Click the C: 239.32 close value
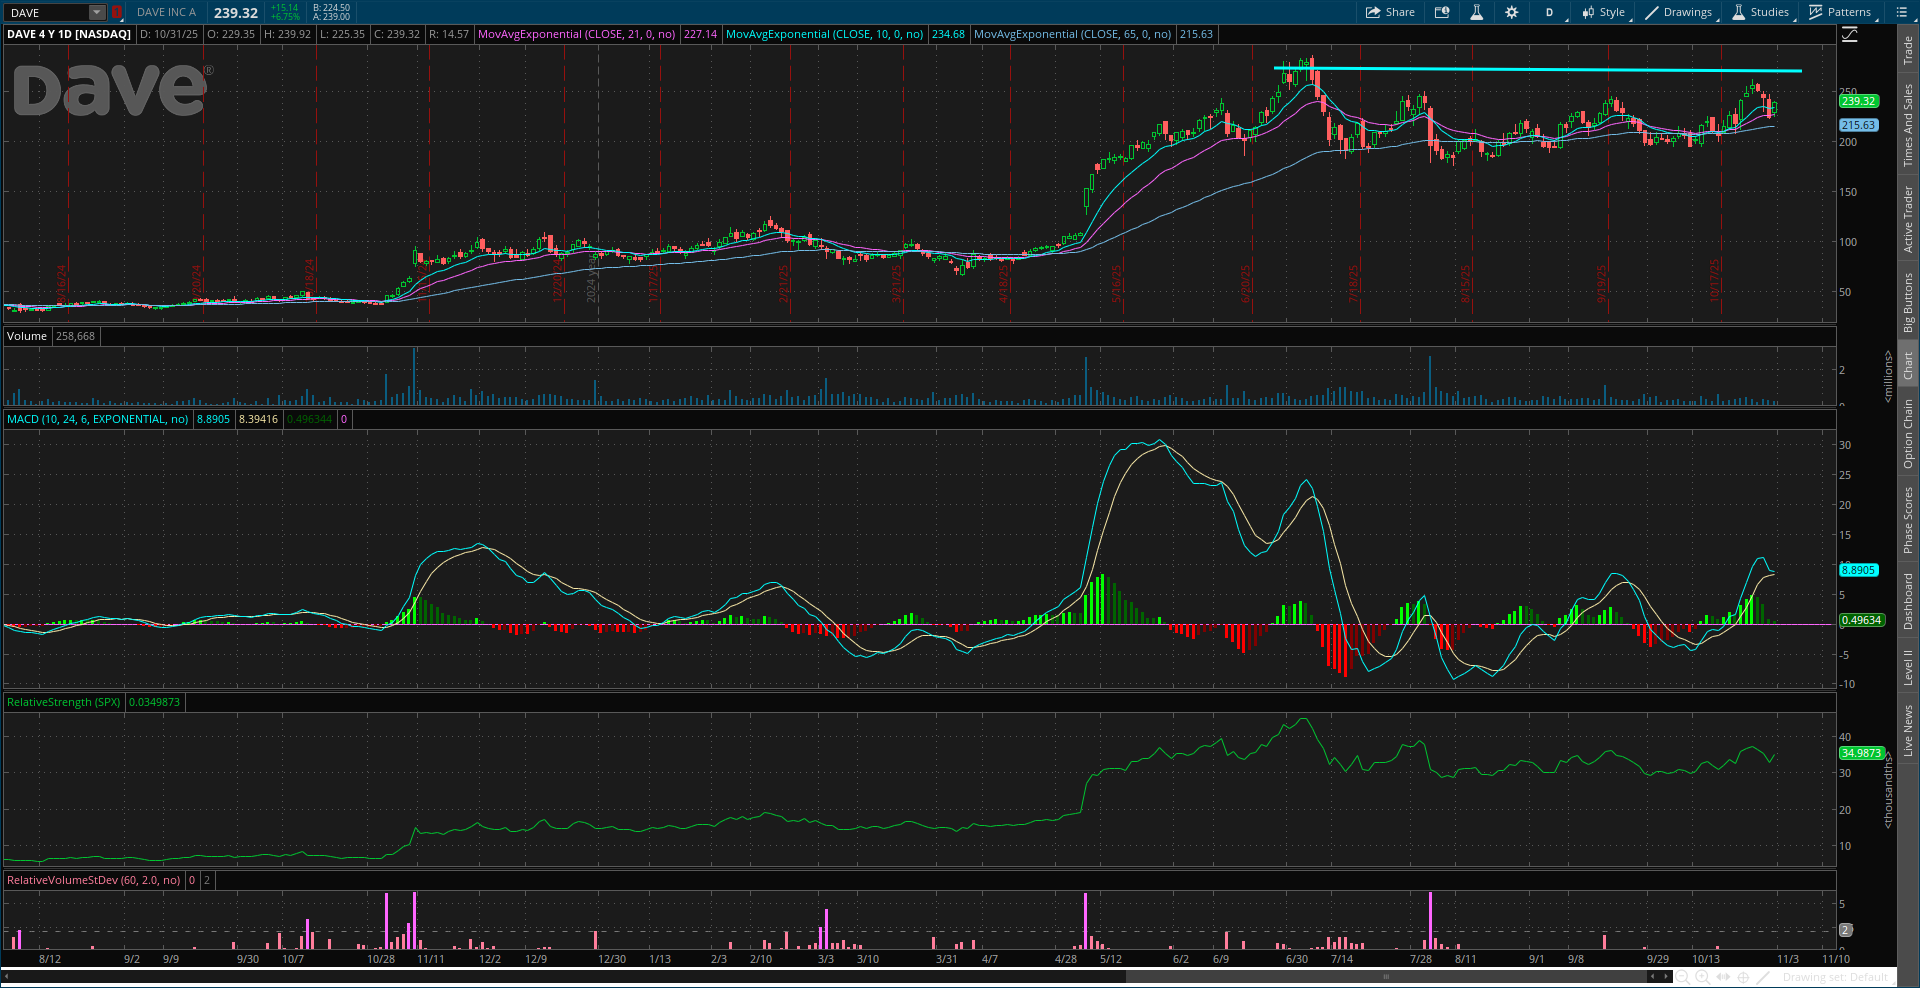 [x=397, y=34]
